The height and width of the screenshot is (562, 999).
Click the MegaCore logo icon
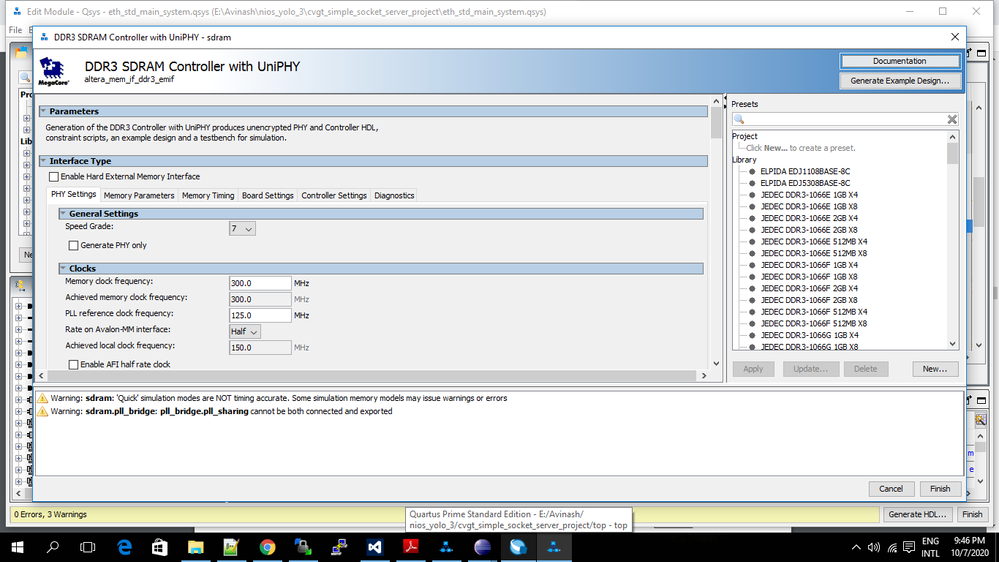53,71
